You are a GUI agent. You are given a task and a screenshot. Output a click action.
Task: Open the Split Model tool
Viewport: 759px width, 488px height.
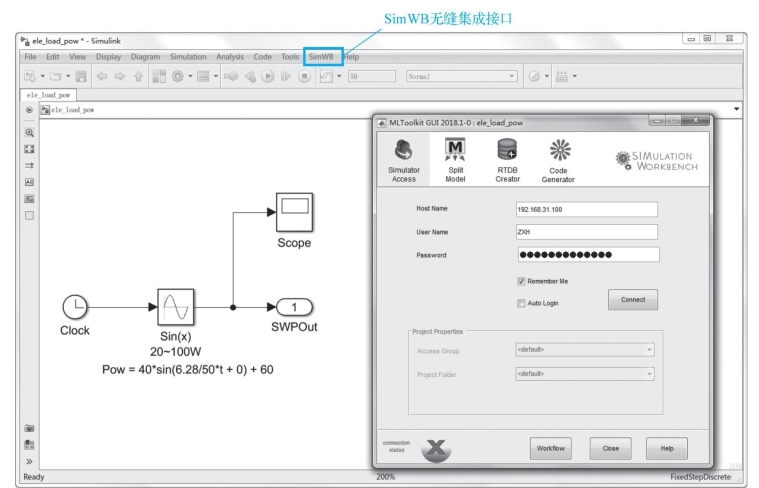[455, 160]
